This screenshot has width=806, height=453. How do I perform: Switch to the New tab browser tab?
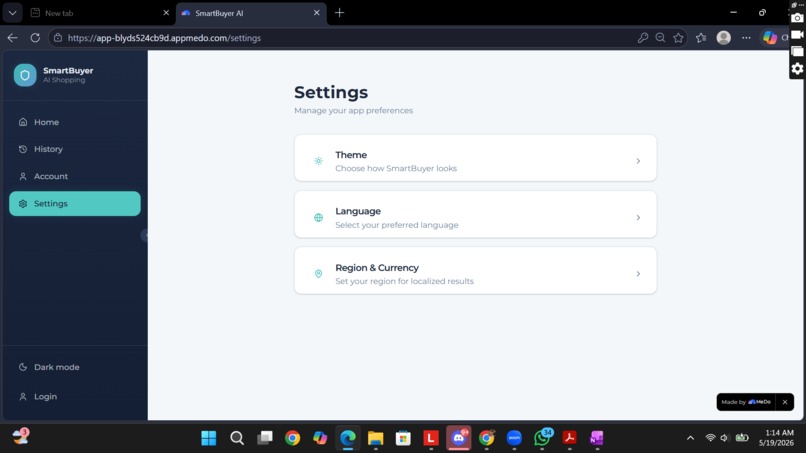point(100,13)
